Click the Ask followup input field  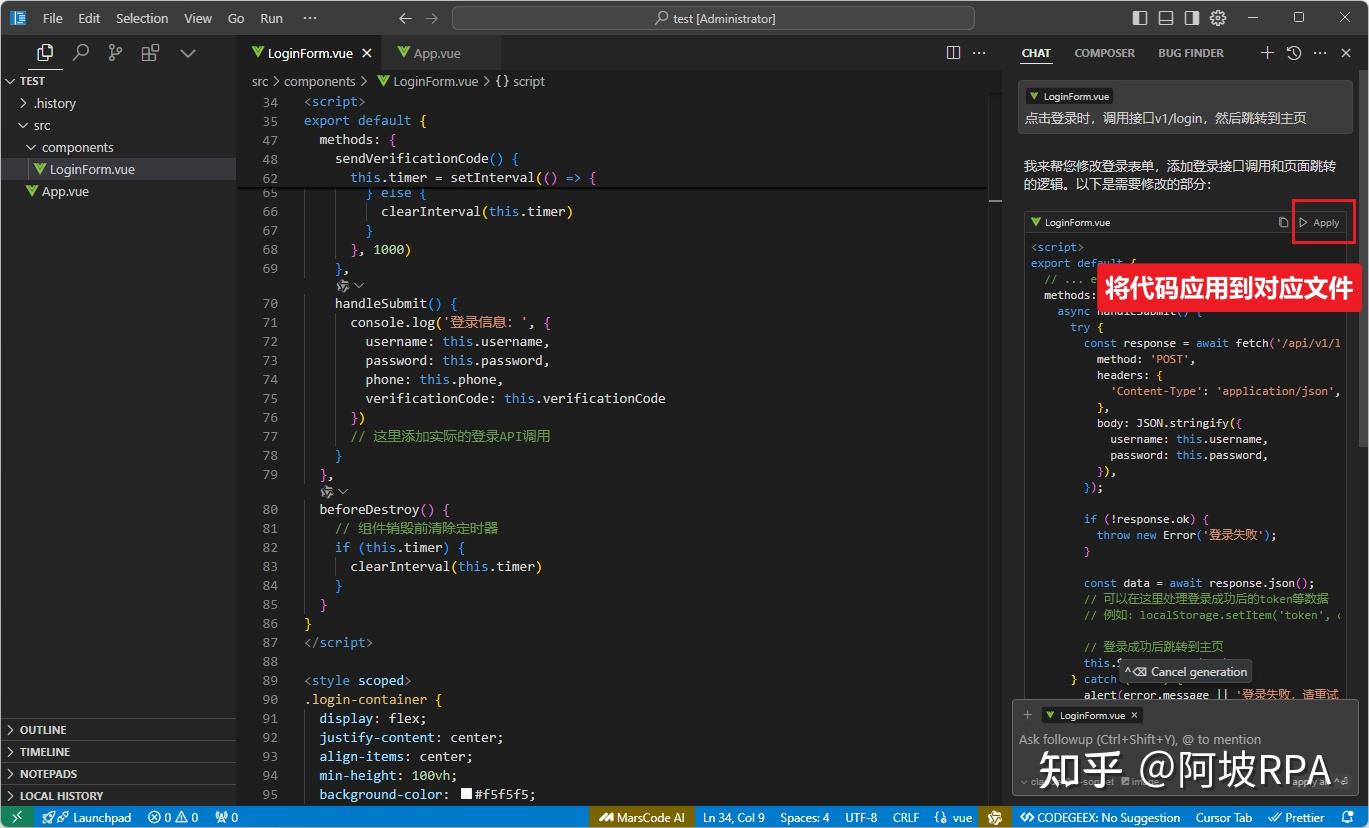(1140, 740)
